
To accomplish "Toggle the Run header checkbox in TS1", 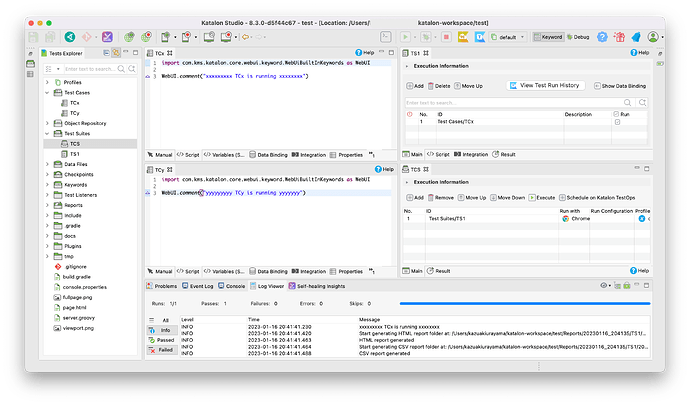I will coord(616,114).
